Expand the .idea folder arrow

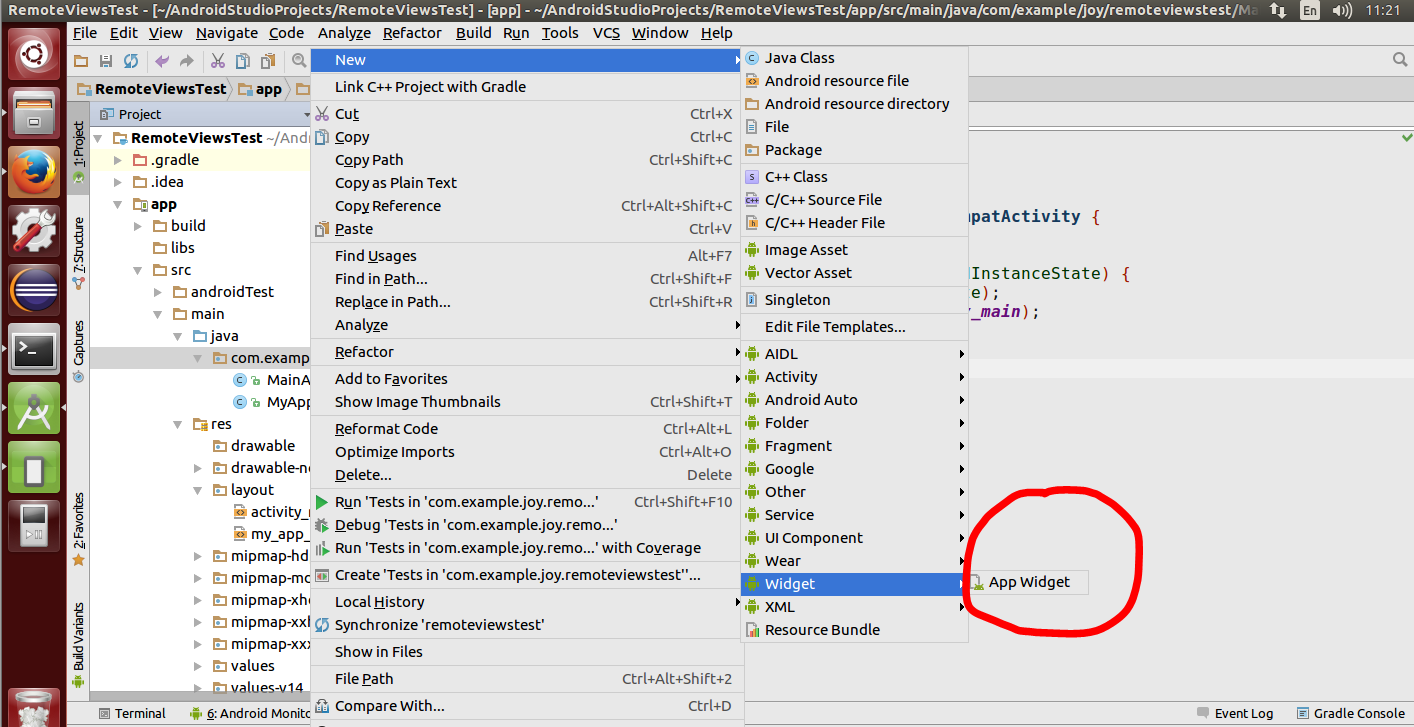click(118, 182)
